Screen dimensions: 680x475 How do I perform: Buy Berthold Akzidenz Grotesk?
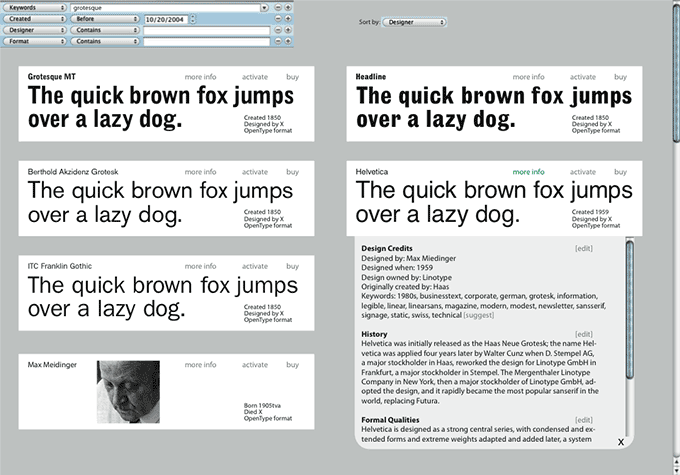pyautogui.click(x=292, y=172)
